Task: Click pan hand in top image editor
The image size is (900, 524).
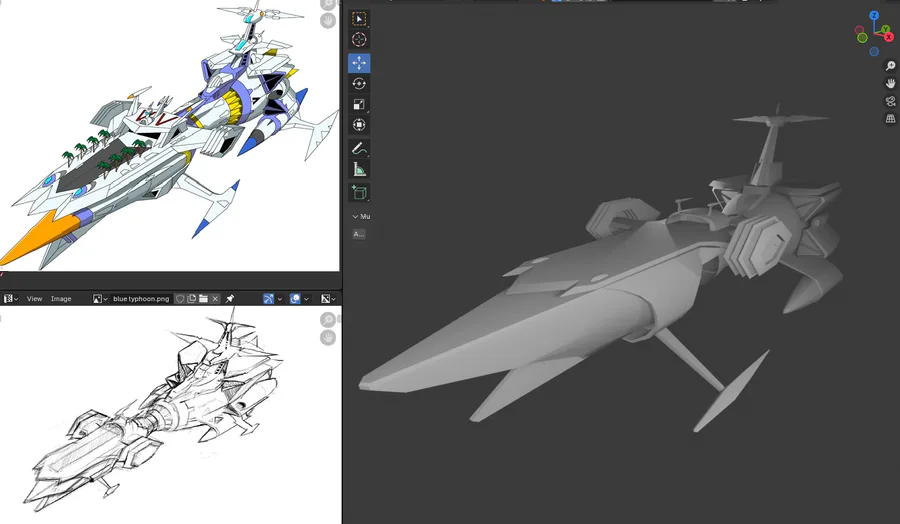Action: [x=328, y=21]
